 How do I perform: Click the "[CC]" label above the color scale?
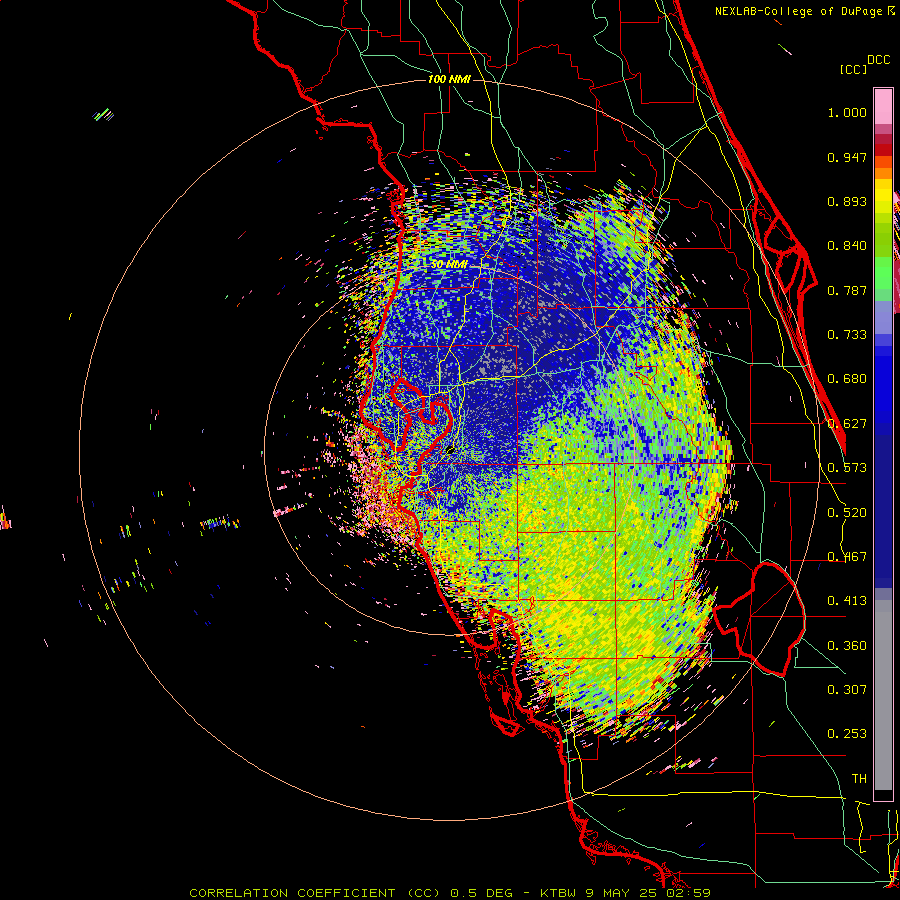854,69
